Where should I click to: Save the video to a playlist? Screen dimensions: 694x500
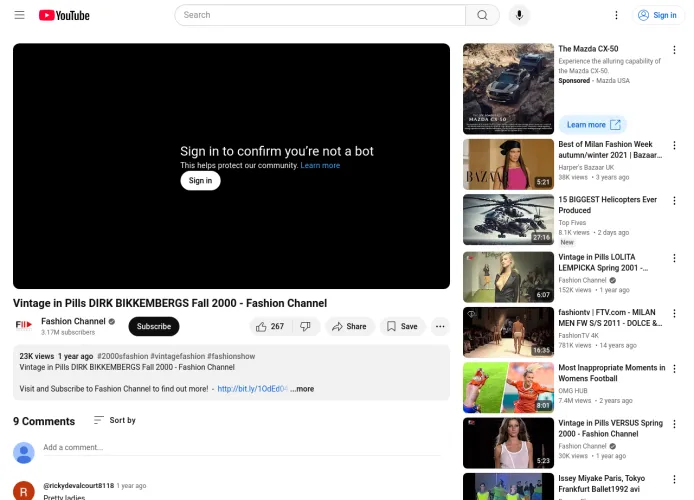click(402, 327)
